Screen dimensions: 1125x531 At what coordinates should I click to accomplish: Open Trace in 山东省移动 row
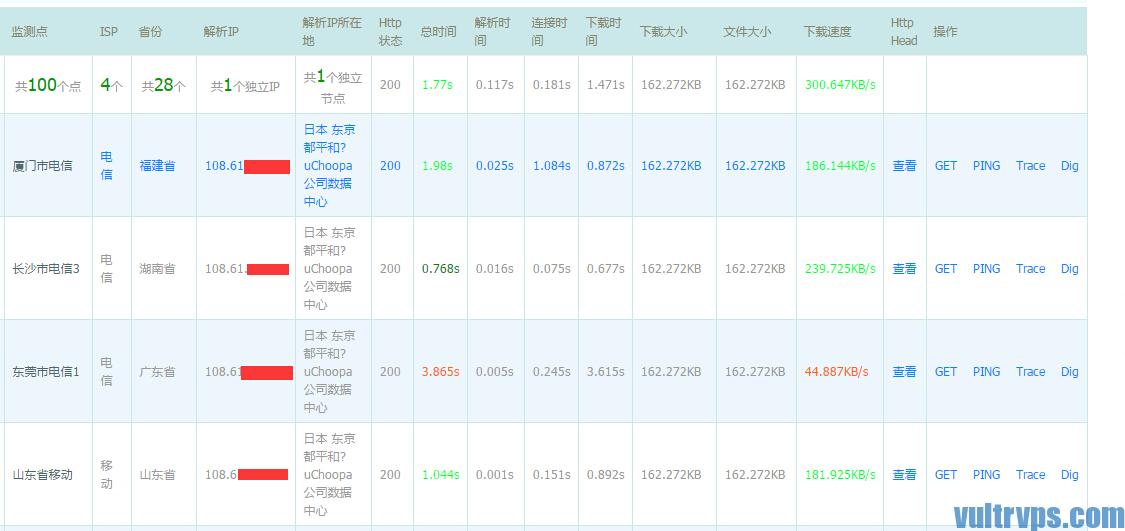[1030, 475]
